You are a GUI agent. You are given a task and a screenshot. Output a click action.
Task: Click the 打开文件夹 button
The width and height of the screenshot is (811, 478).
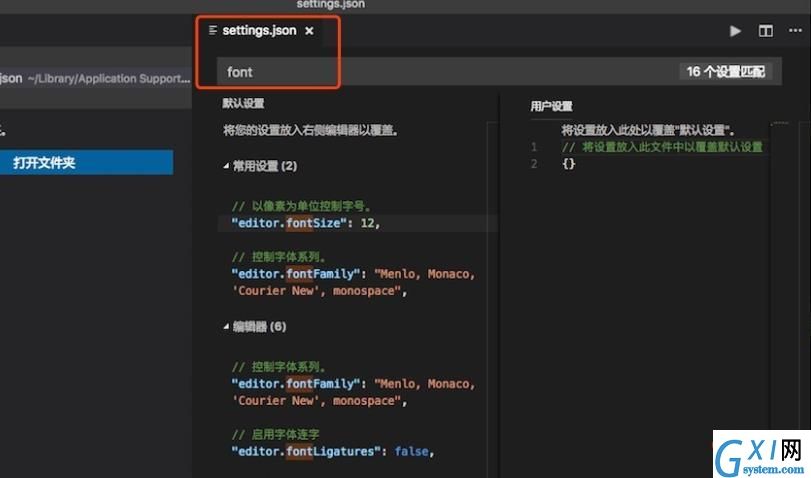pyautogui.click(x=86, y=162)
